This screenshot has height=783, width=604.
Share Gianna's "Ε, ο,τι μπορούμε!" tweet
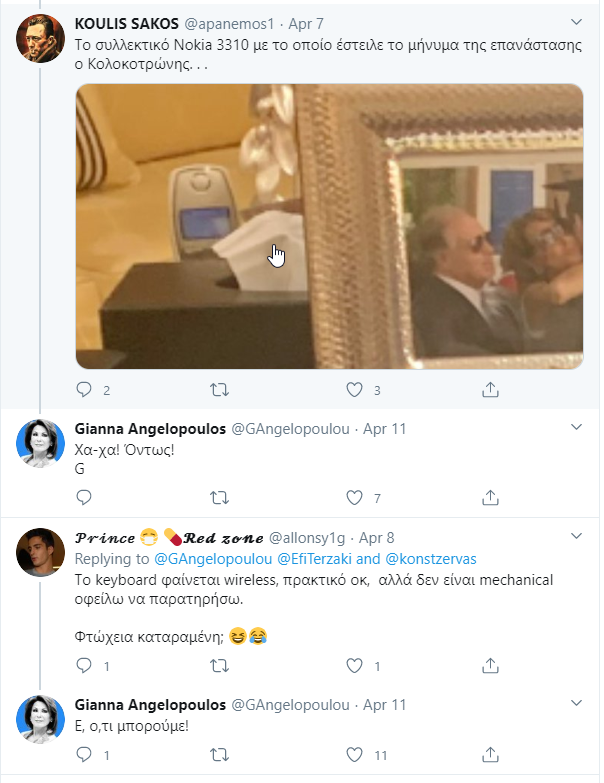pos(490,755)
